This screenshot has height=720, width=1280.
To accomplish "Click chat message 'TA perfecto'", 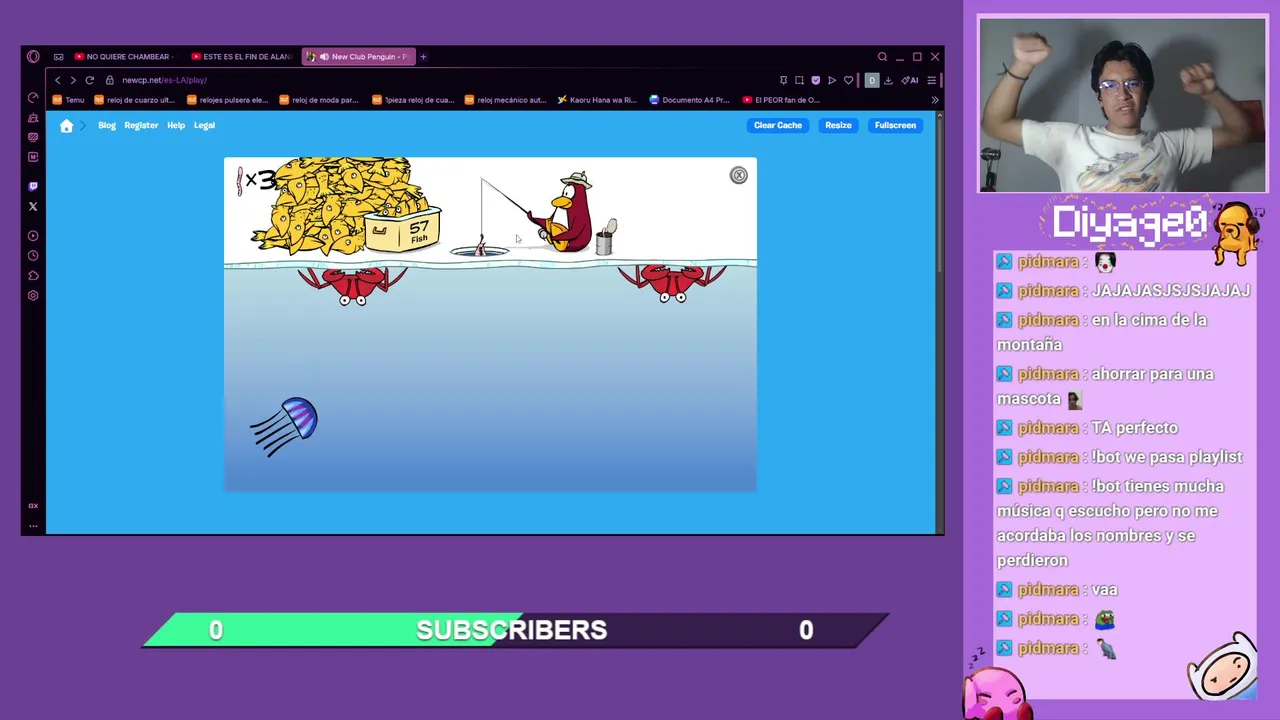I will (x=1134, y=428).
